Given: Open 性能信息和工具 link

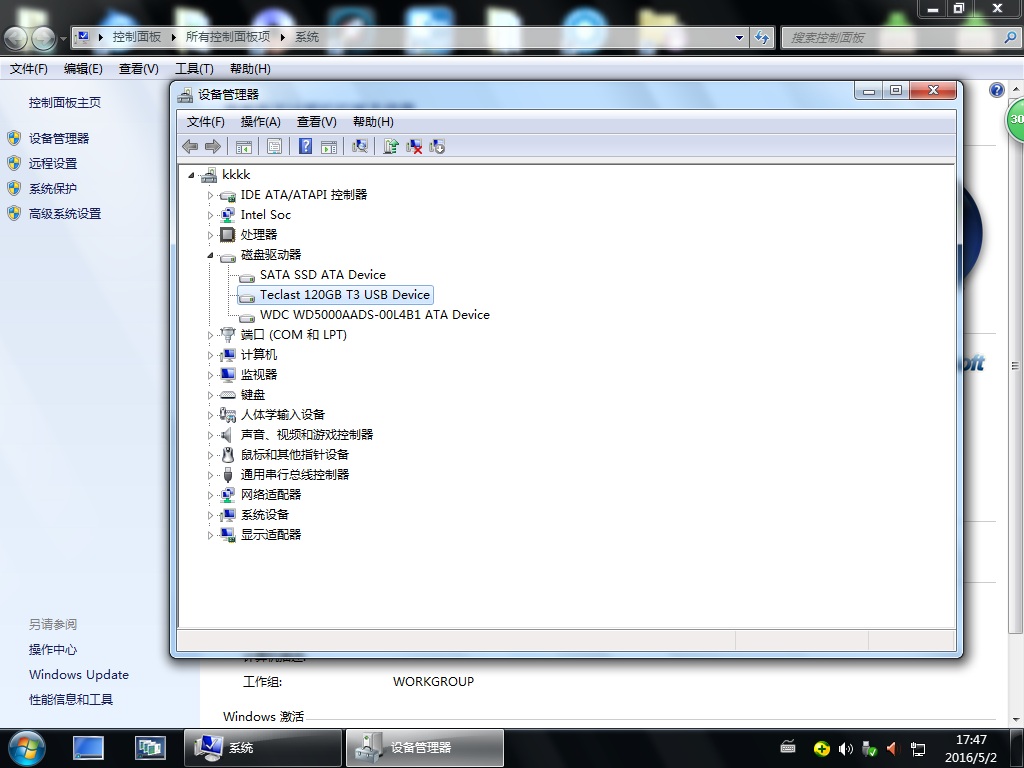Looking at the screenshot, I should click(71, 699).
